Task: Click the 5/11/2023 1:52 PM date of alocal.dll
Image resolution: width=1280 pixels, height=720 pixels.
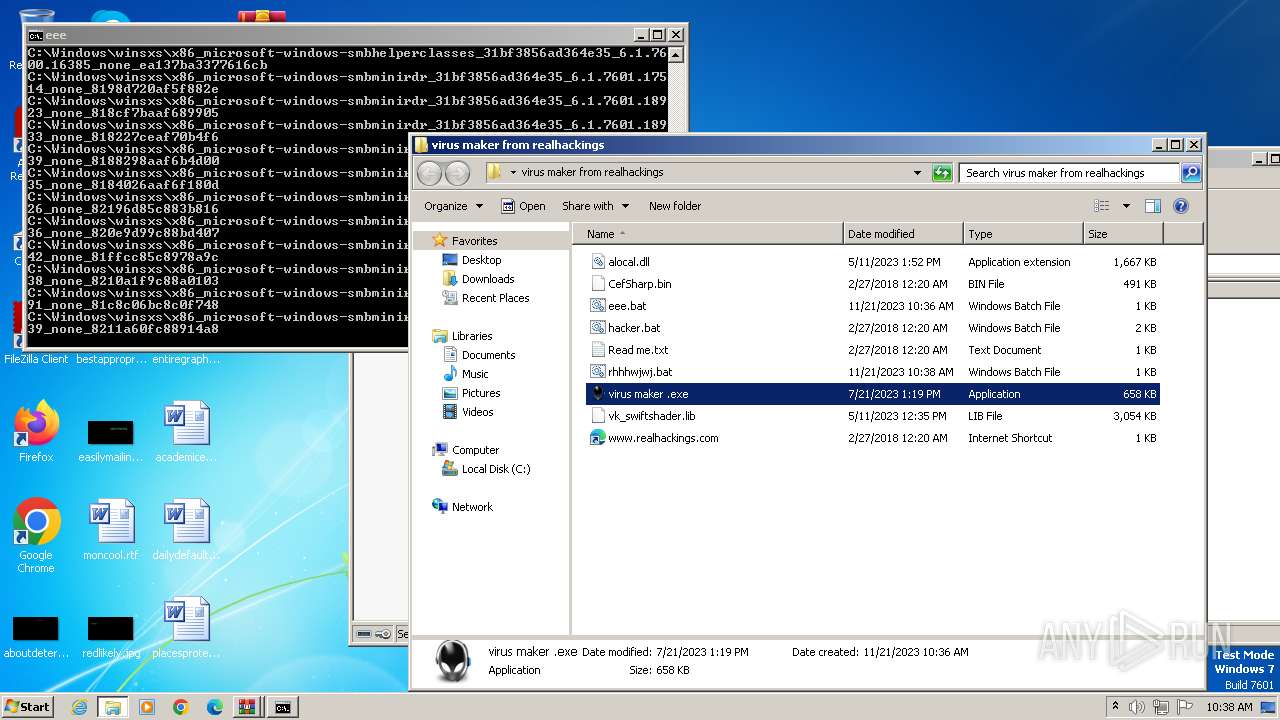Action: (x=894, y=262)
